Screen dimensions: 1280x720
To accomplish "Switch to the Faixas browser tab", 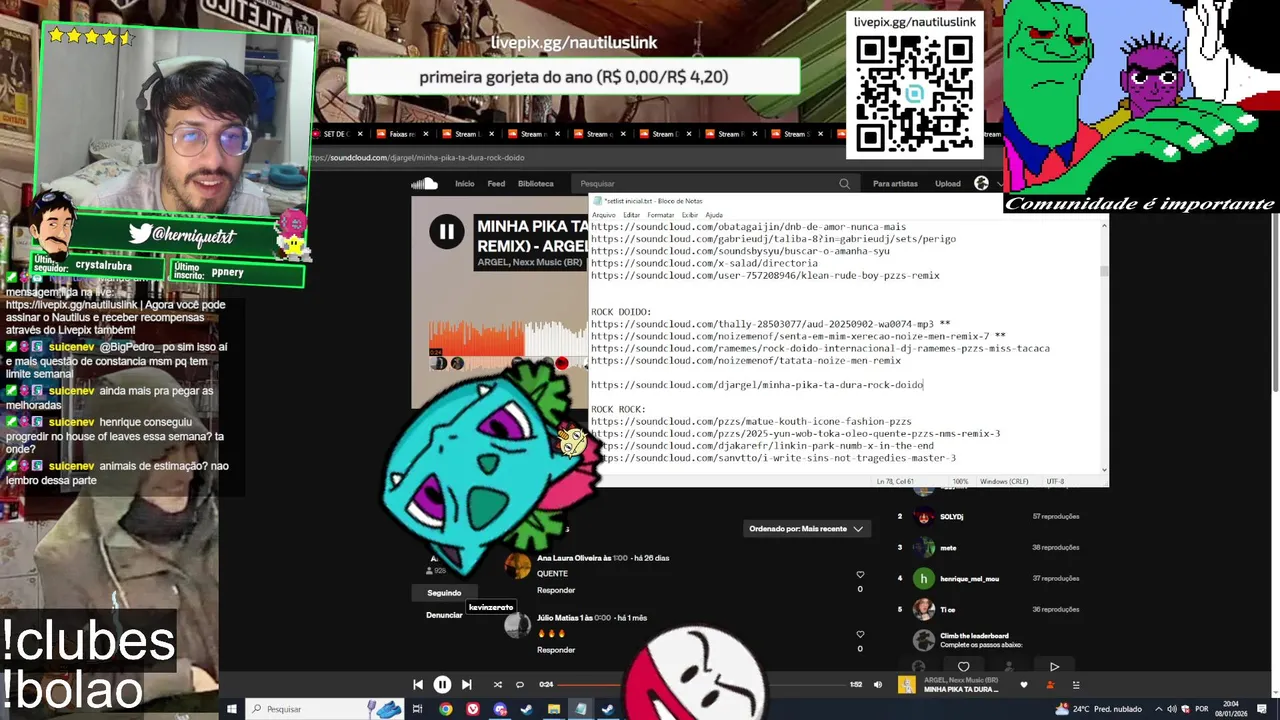I will [401, 134].
